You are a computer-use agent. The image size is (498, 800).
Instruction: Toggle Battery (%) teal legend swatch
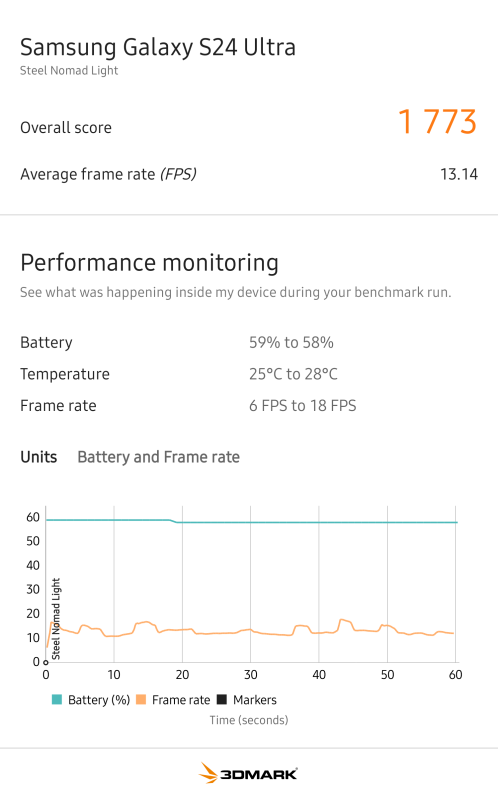[57, 699]
